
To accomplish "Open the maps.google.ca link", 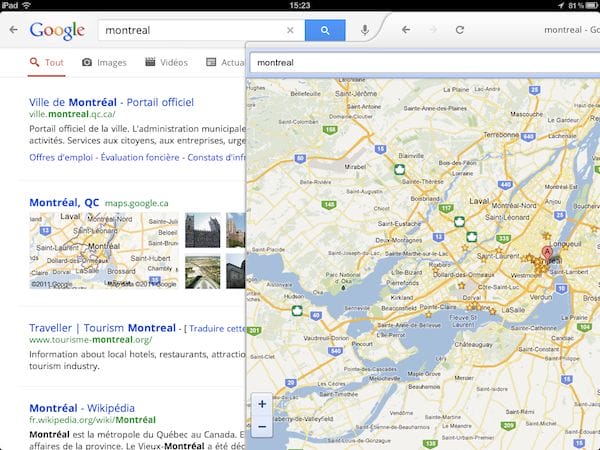I will point(137,203).
